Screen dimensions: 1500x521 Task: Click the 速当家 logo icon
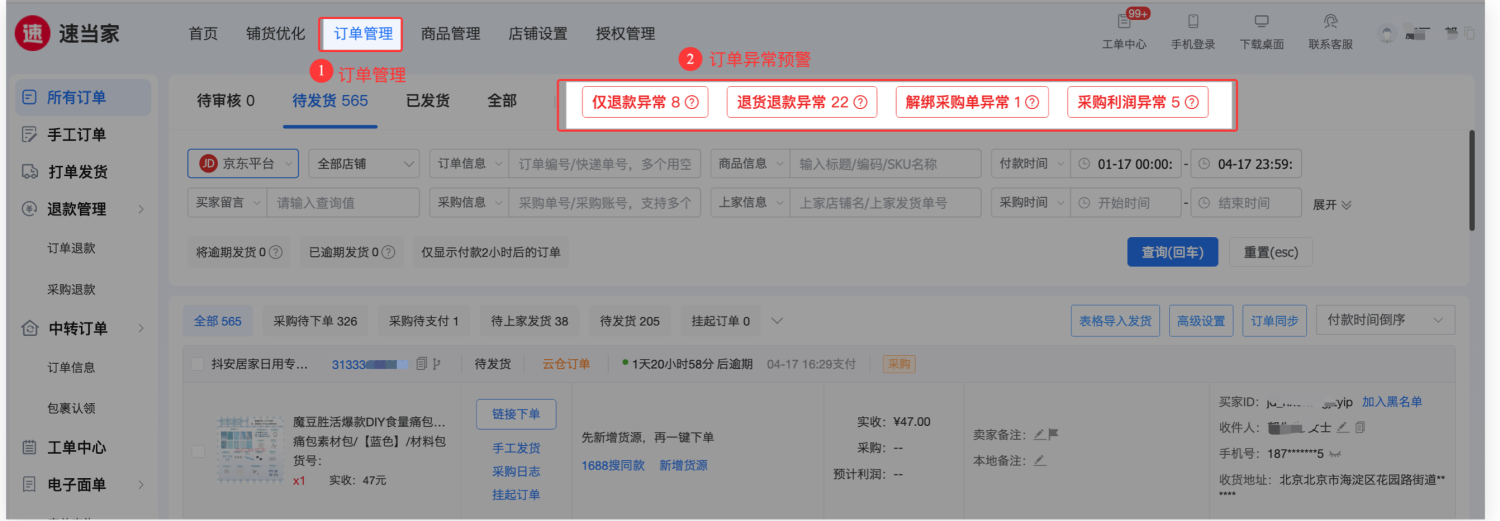tap(32, 33)
